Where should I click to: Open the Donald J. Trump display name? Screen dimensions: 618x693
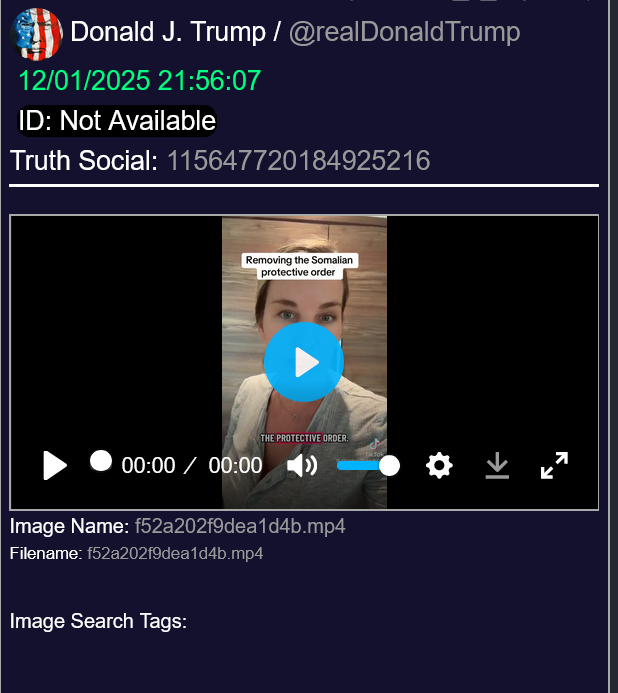168,33
